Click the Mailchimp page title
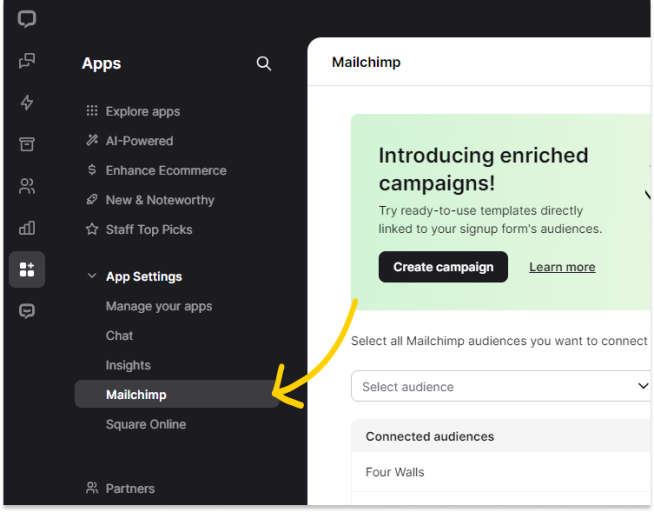Image resolution: width=654 pixels, height=512 pixels. pyautogui.click(x=366, y=62)
